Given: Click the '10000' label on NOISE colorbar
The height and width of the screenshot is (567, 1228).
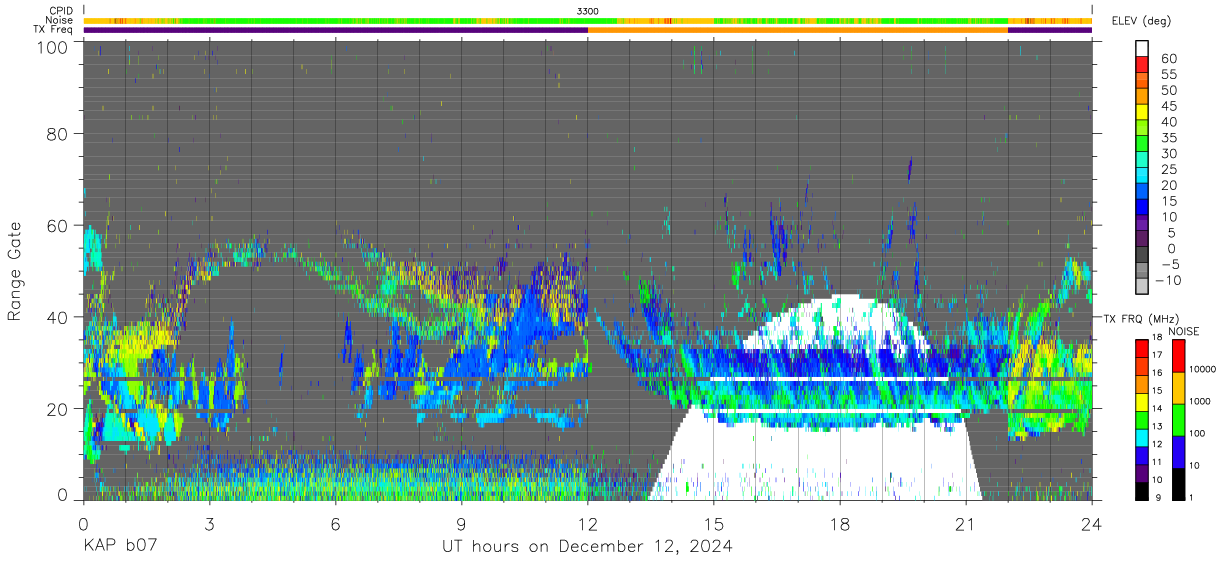Looking at the screenshot, I should click(x=1204, y=370).
